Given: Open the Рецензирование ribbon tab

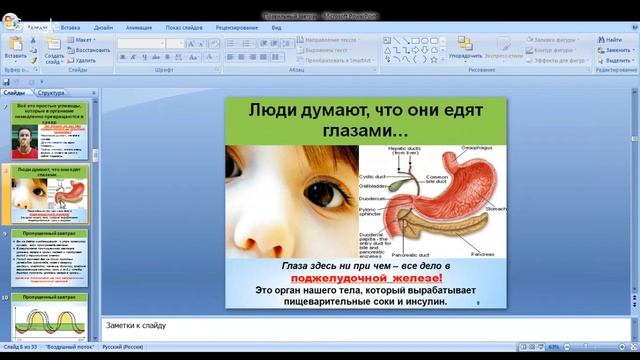Looking at the screenshot, I should [x=237, y=28].
